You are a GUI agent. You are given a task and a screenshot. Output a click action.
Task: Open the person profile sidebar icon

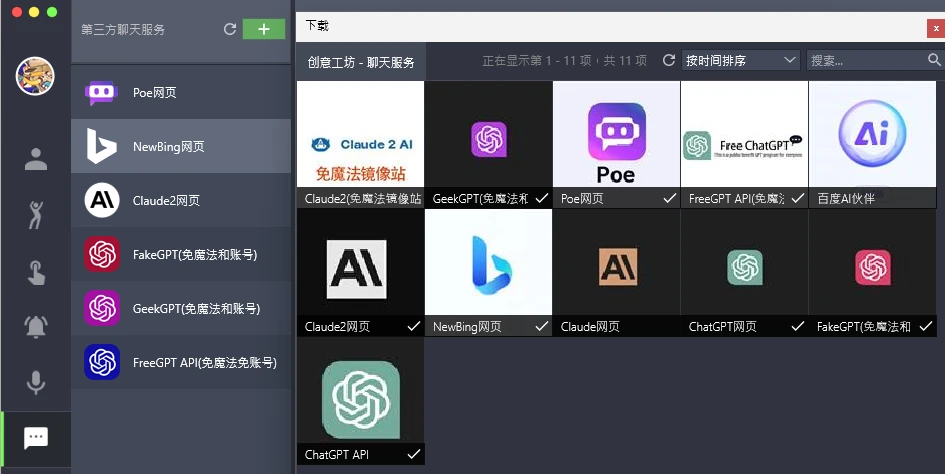pyautogui.click(x=36, y=159)
